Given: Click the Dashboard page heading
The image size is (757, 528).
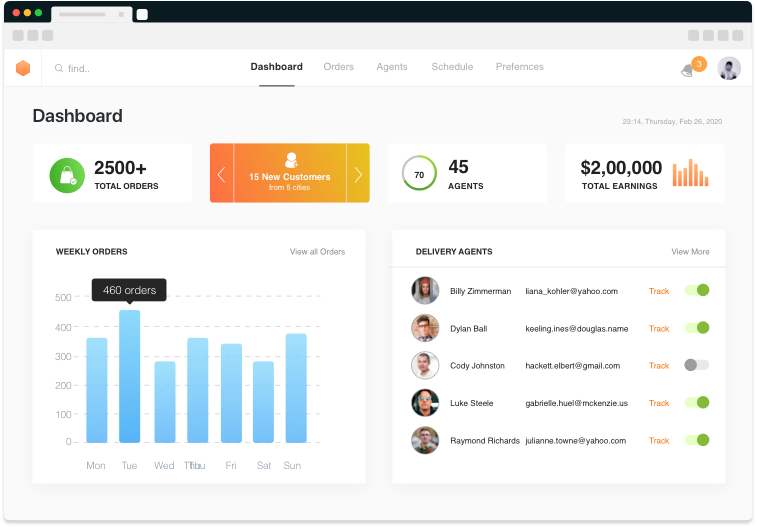Looking at the screenshot, I should pyautogui.click(x=77, y=116).
